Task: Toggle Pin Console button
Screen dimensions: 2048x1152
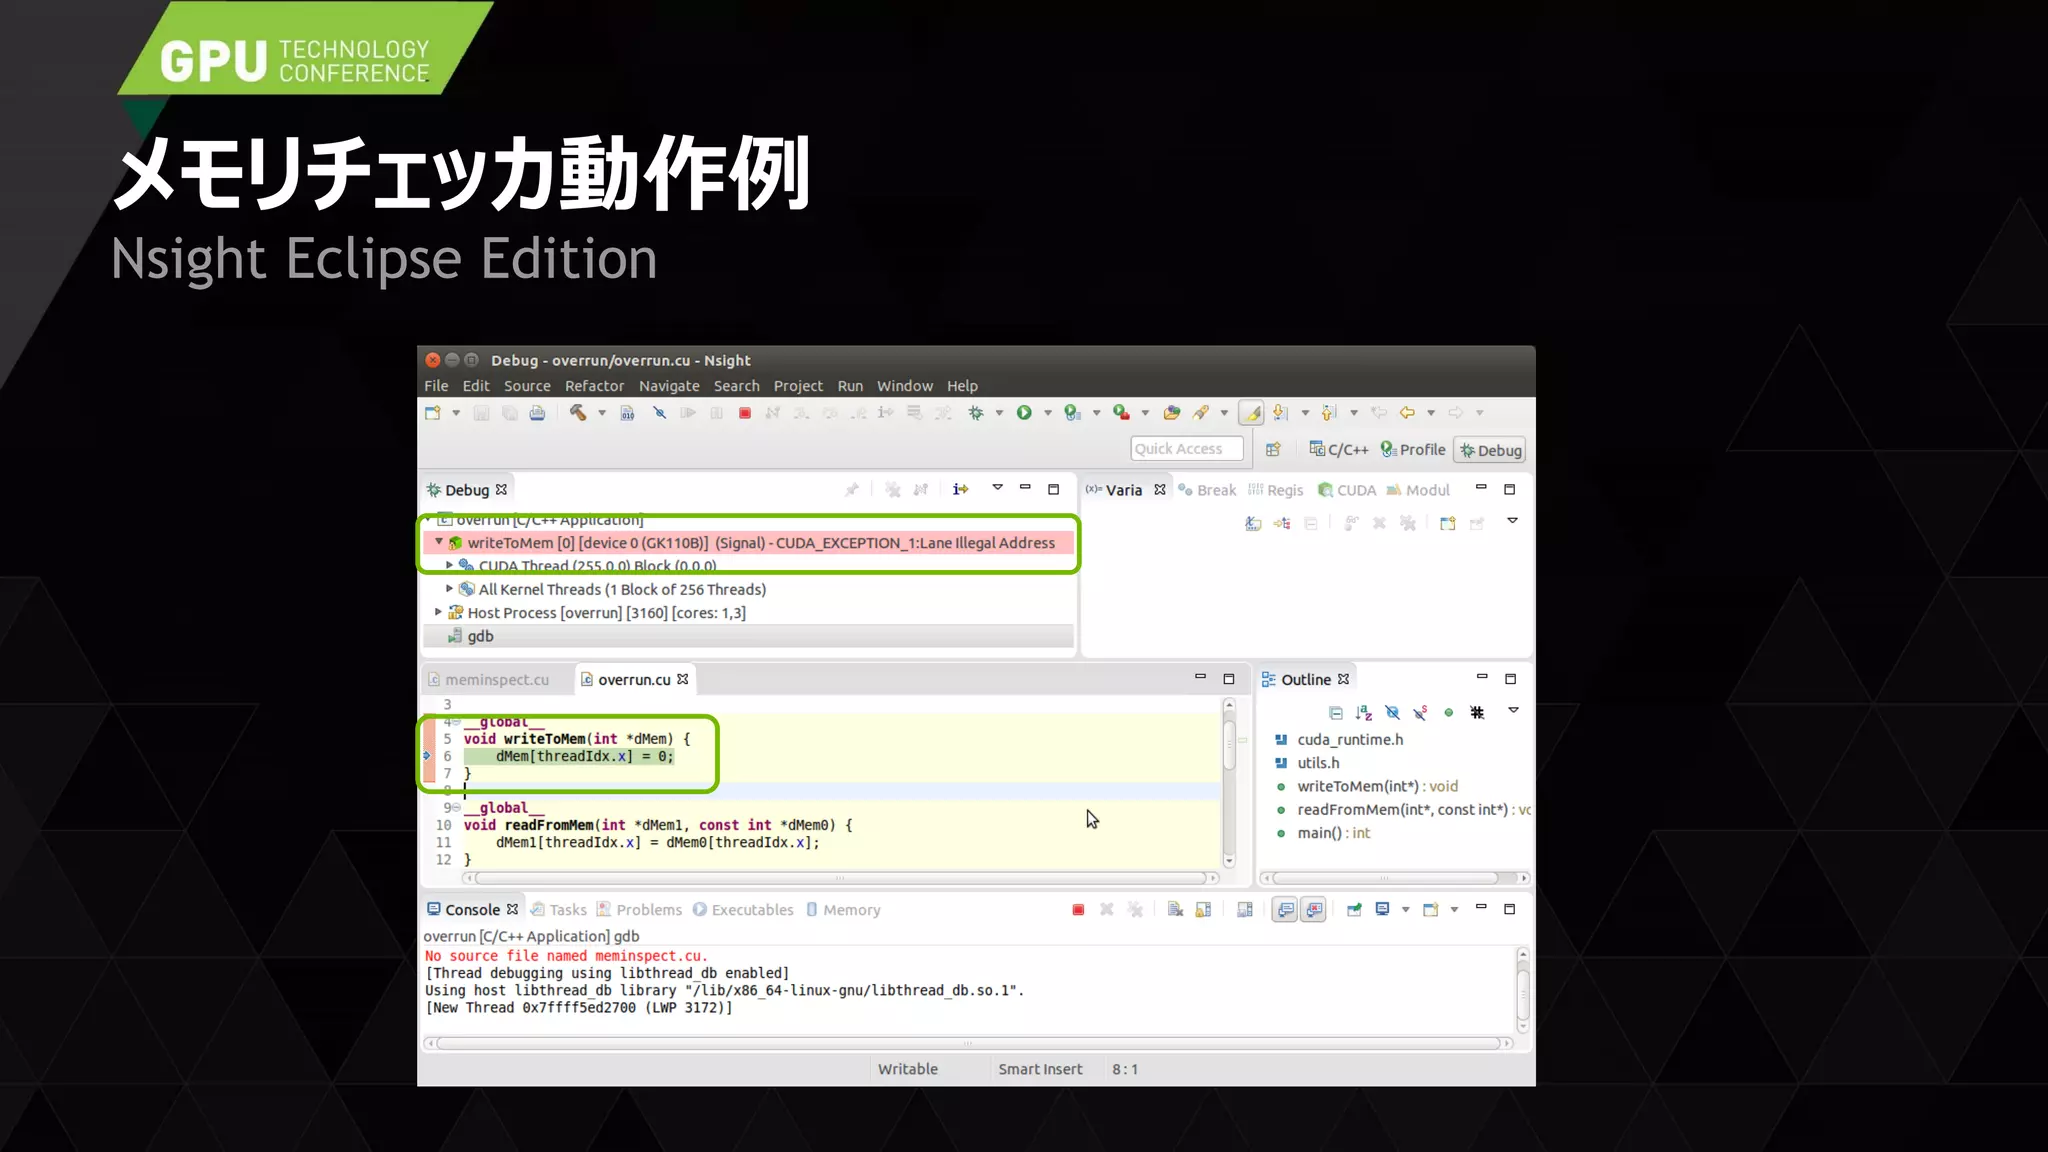Action: tap(1354, 910)
